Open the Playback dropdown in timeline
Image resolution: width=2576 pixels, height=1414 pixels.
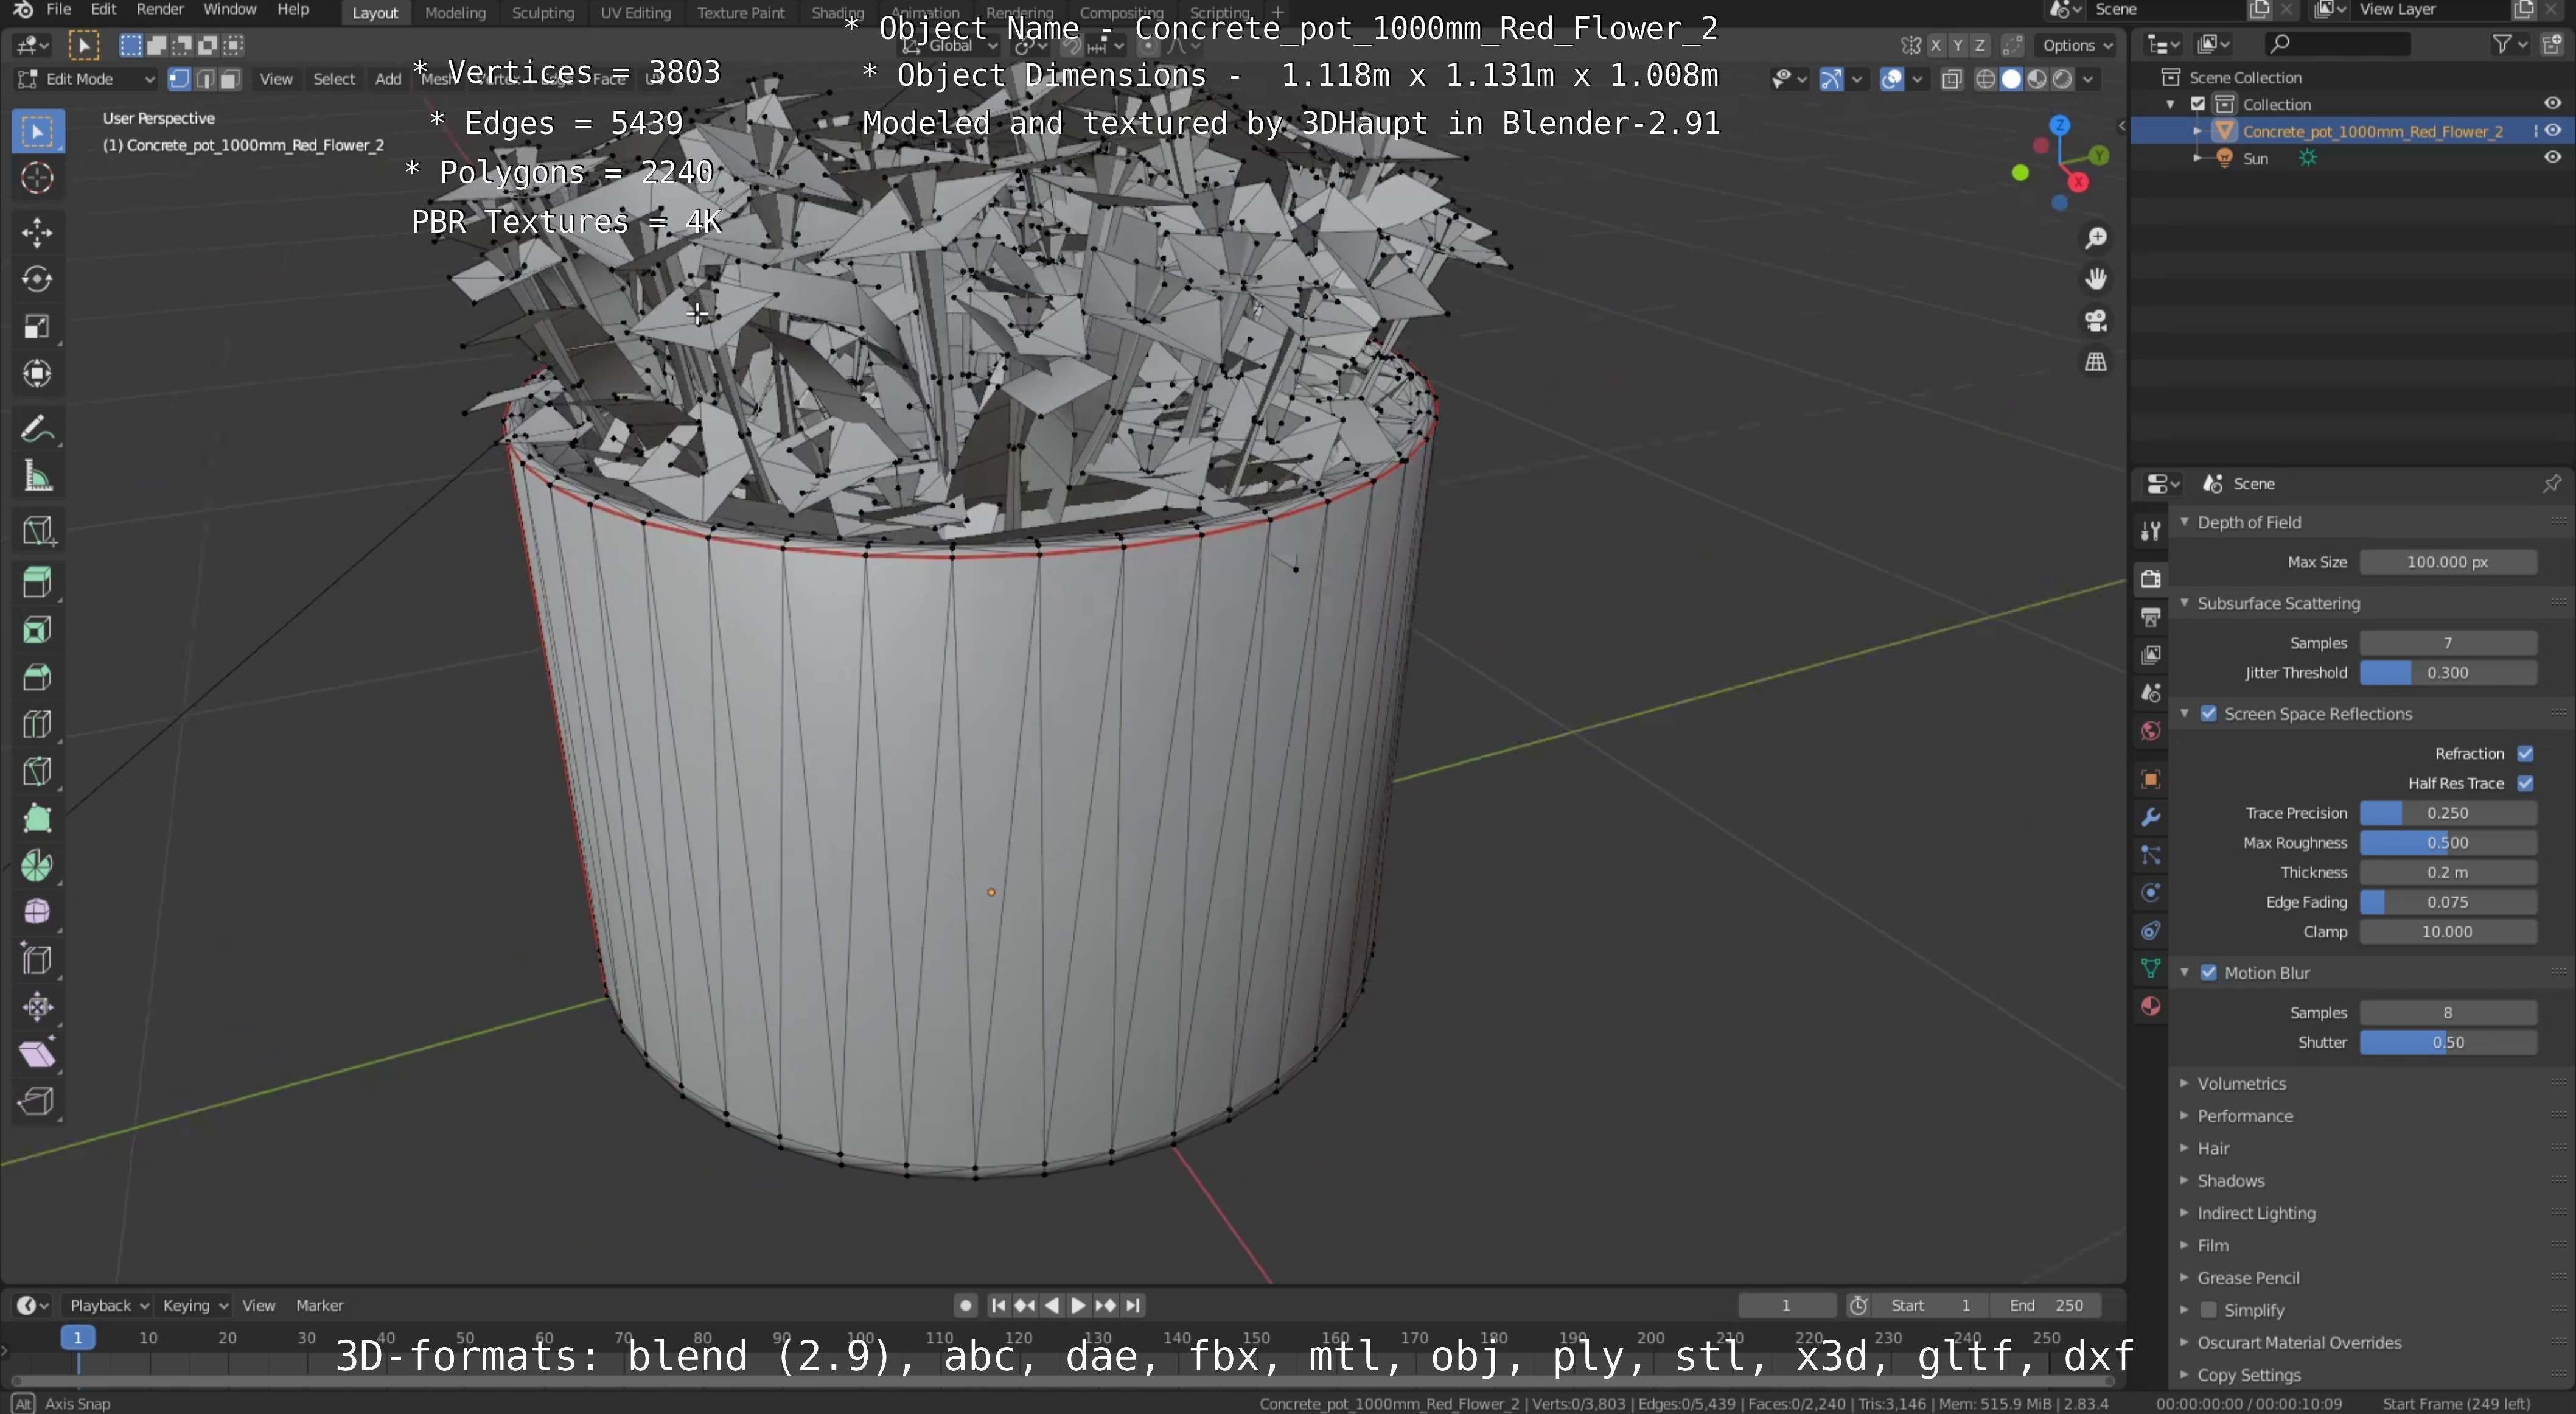109,1305
